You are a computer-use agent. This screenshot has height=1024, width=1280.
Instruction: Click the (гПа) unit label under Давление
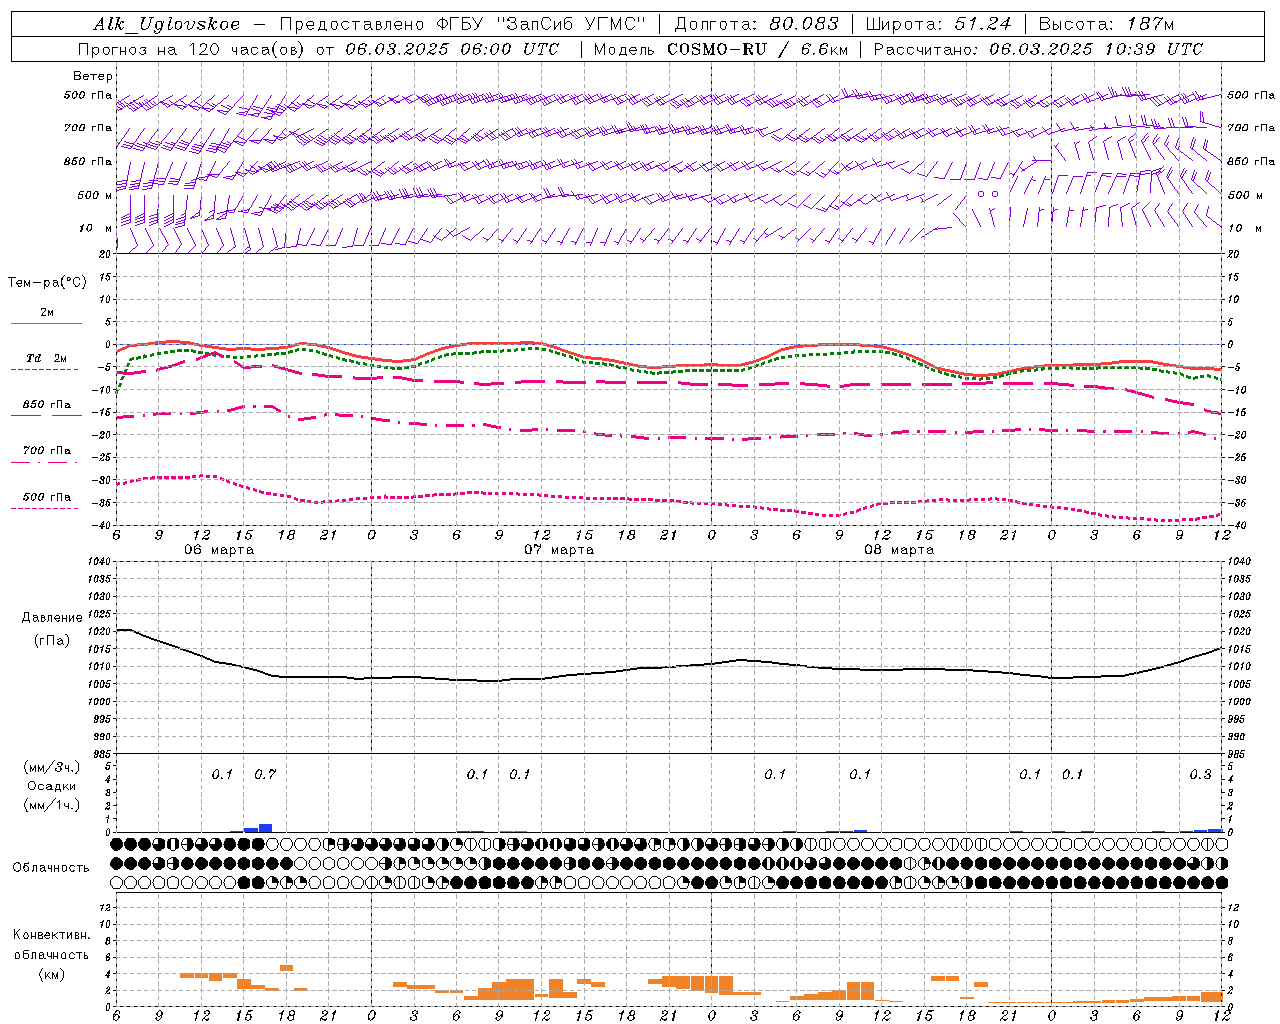(x=52, y=641)
